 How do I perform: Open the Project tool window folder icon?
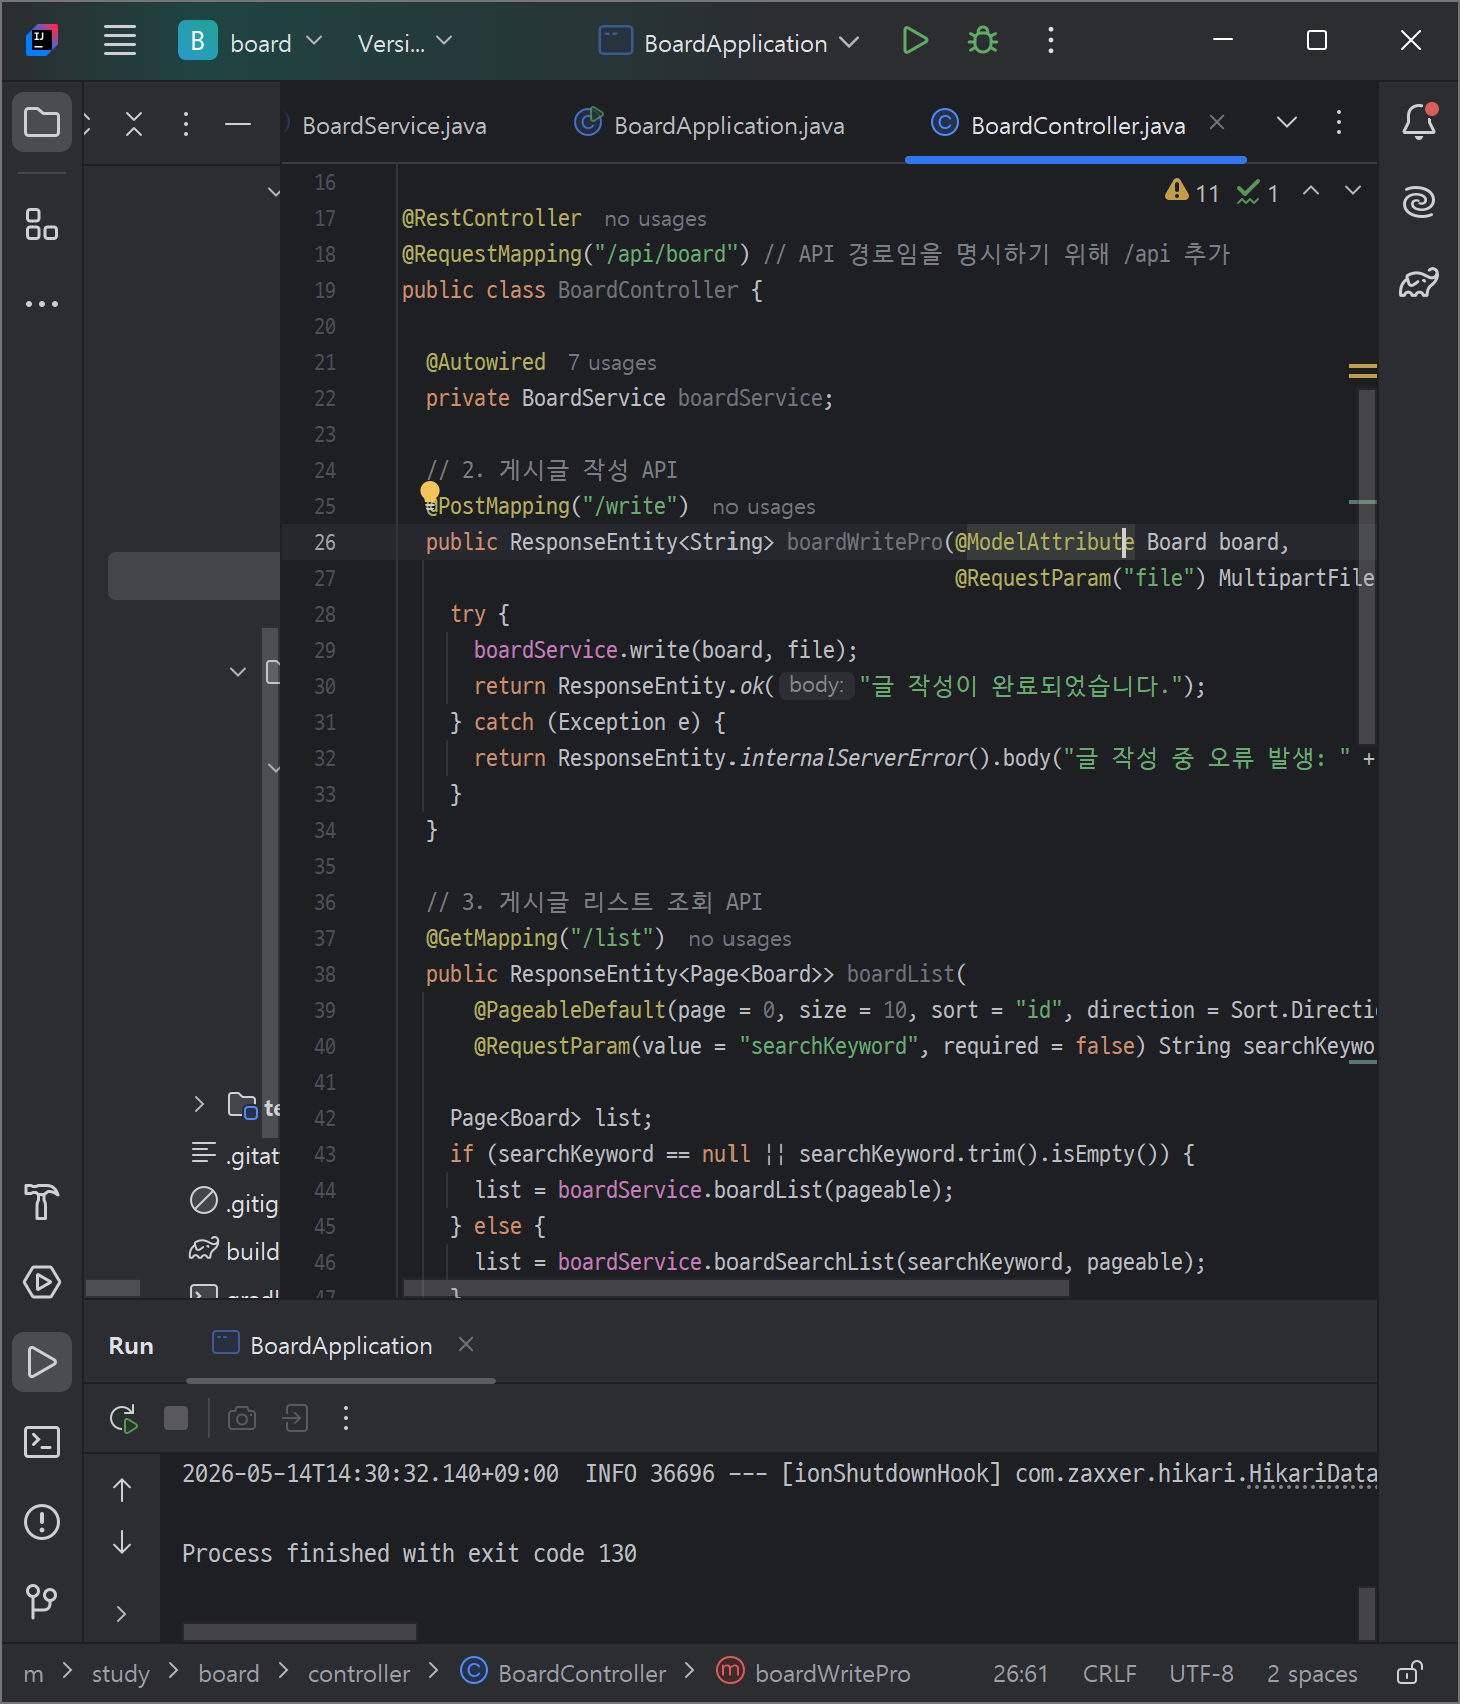[x=42, y=123]
